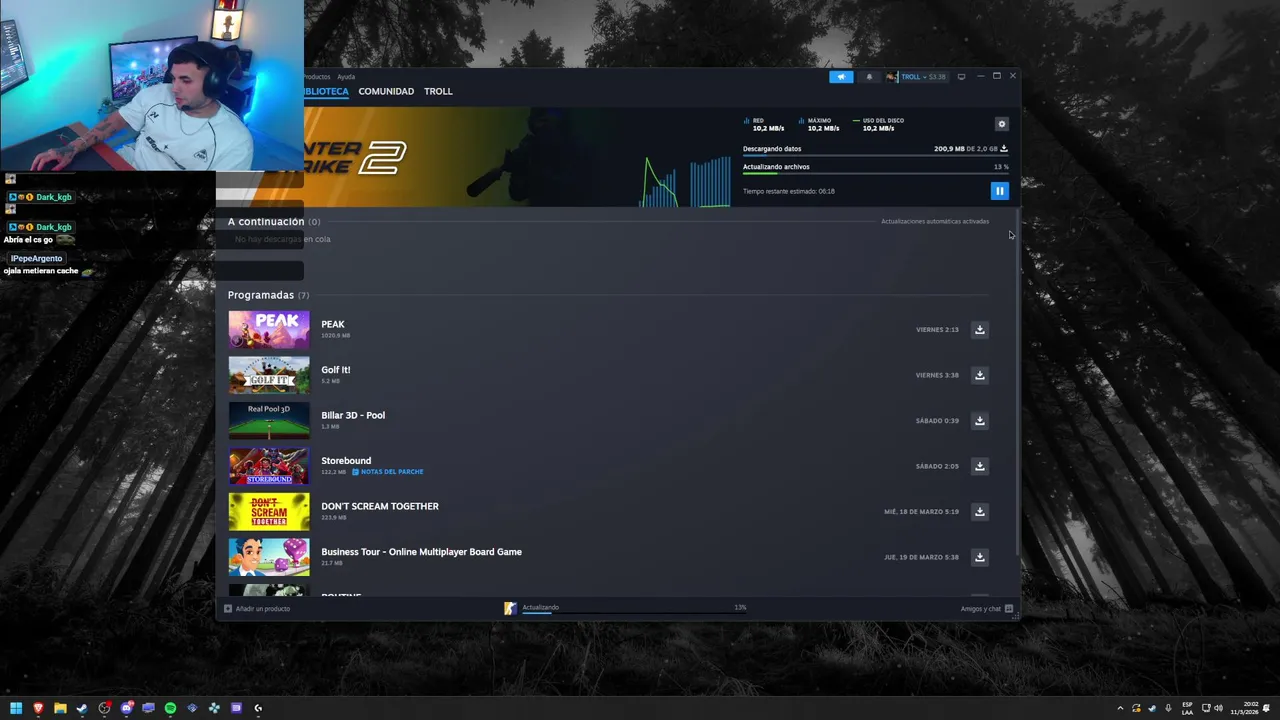Click the downloads list scrollbar
Image resolution: width=1280 pixels, height=720 pixels.
(x=1017, y=384)
